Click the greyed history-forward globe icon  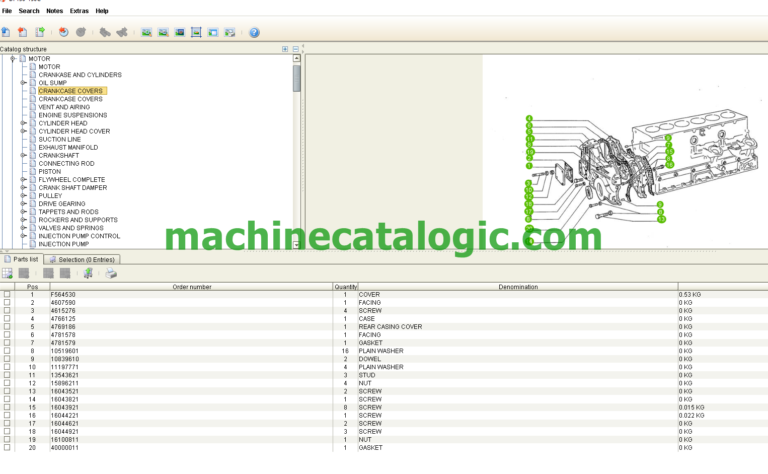pyautogui.click(x=81, y=32)
